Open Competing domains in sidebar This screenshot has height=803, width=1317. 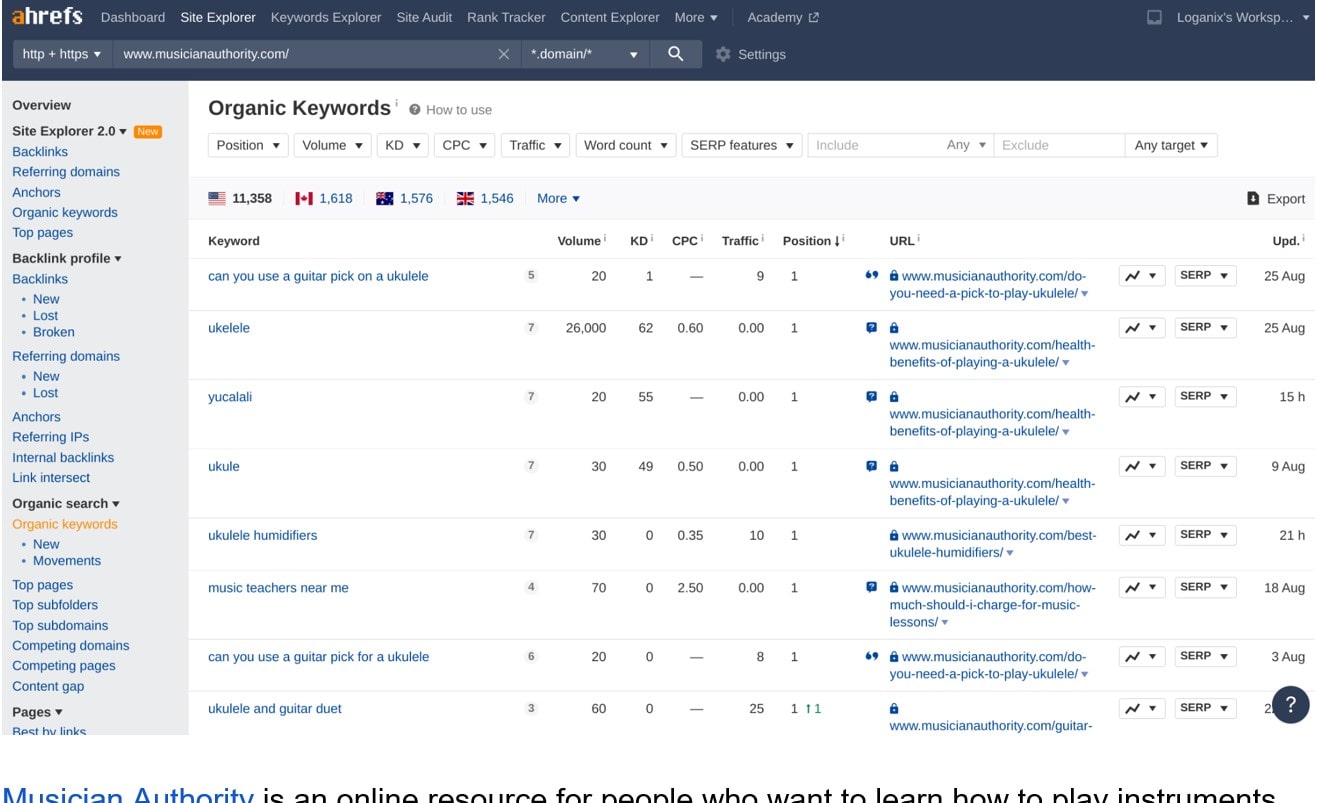coord(71,646)
